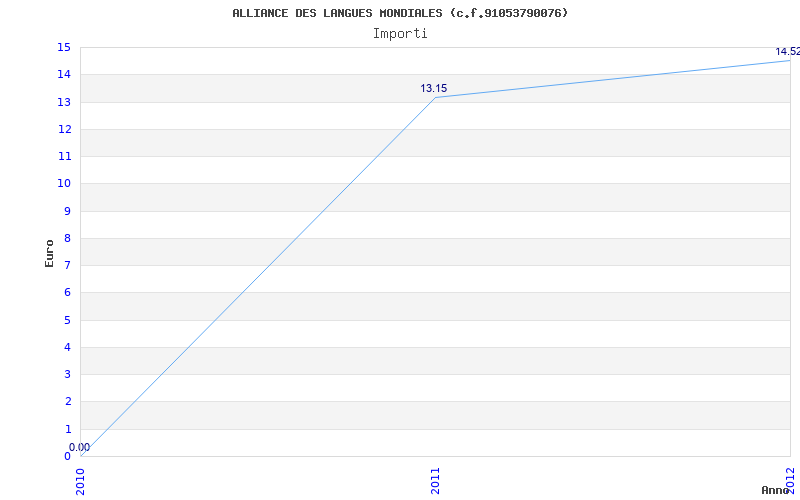Click the 0.00 data point label
The height and width of the screenshot is (500, 800).
(x=80, y=447)
